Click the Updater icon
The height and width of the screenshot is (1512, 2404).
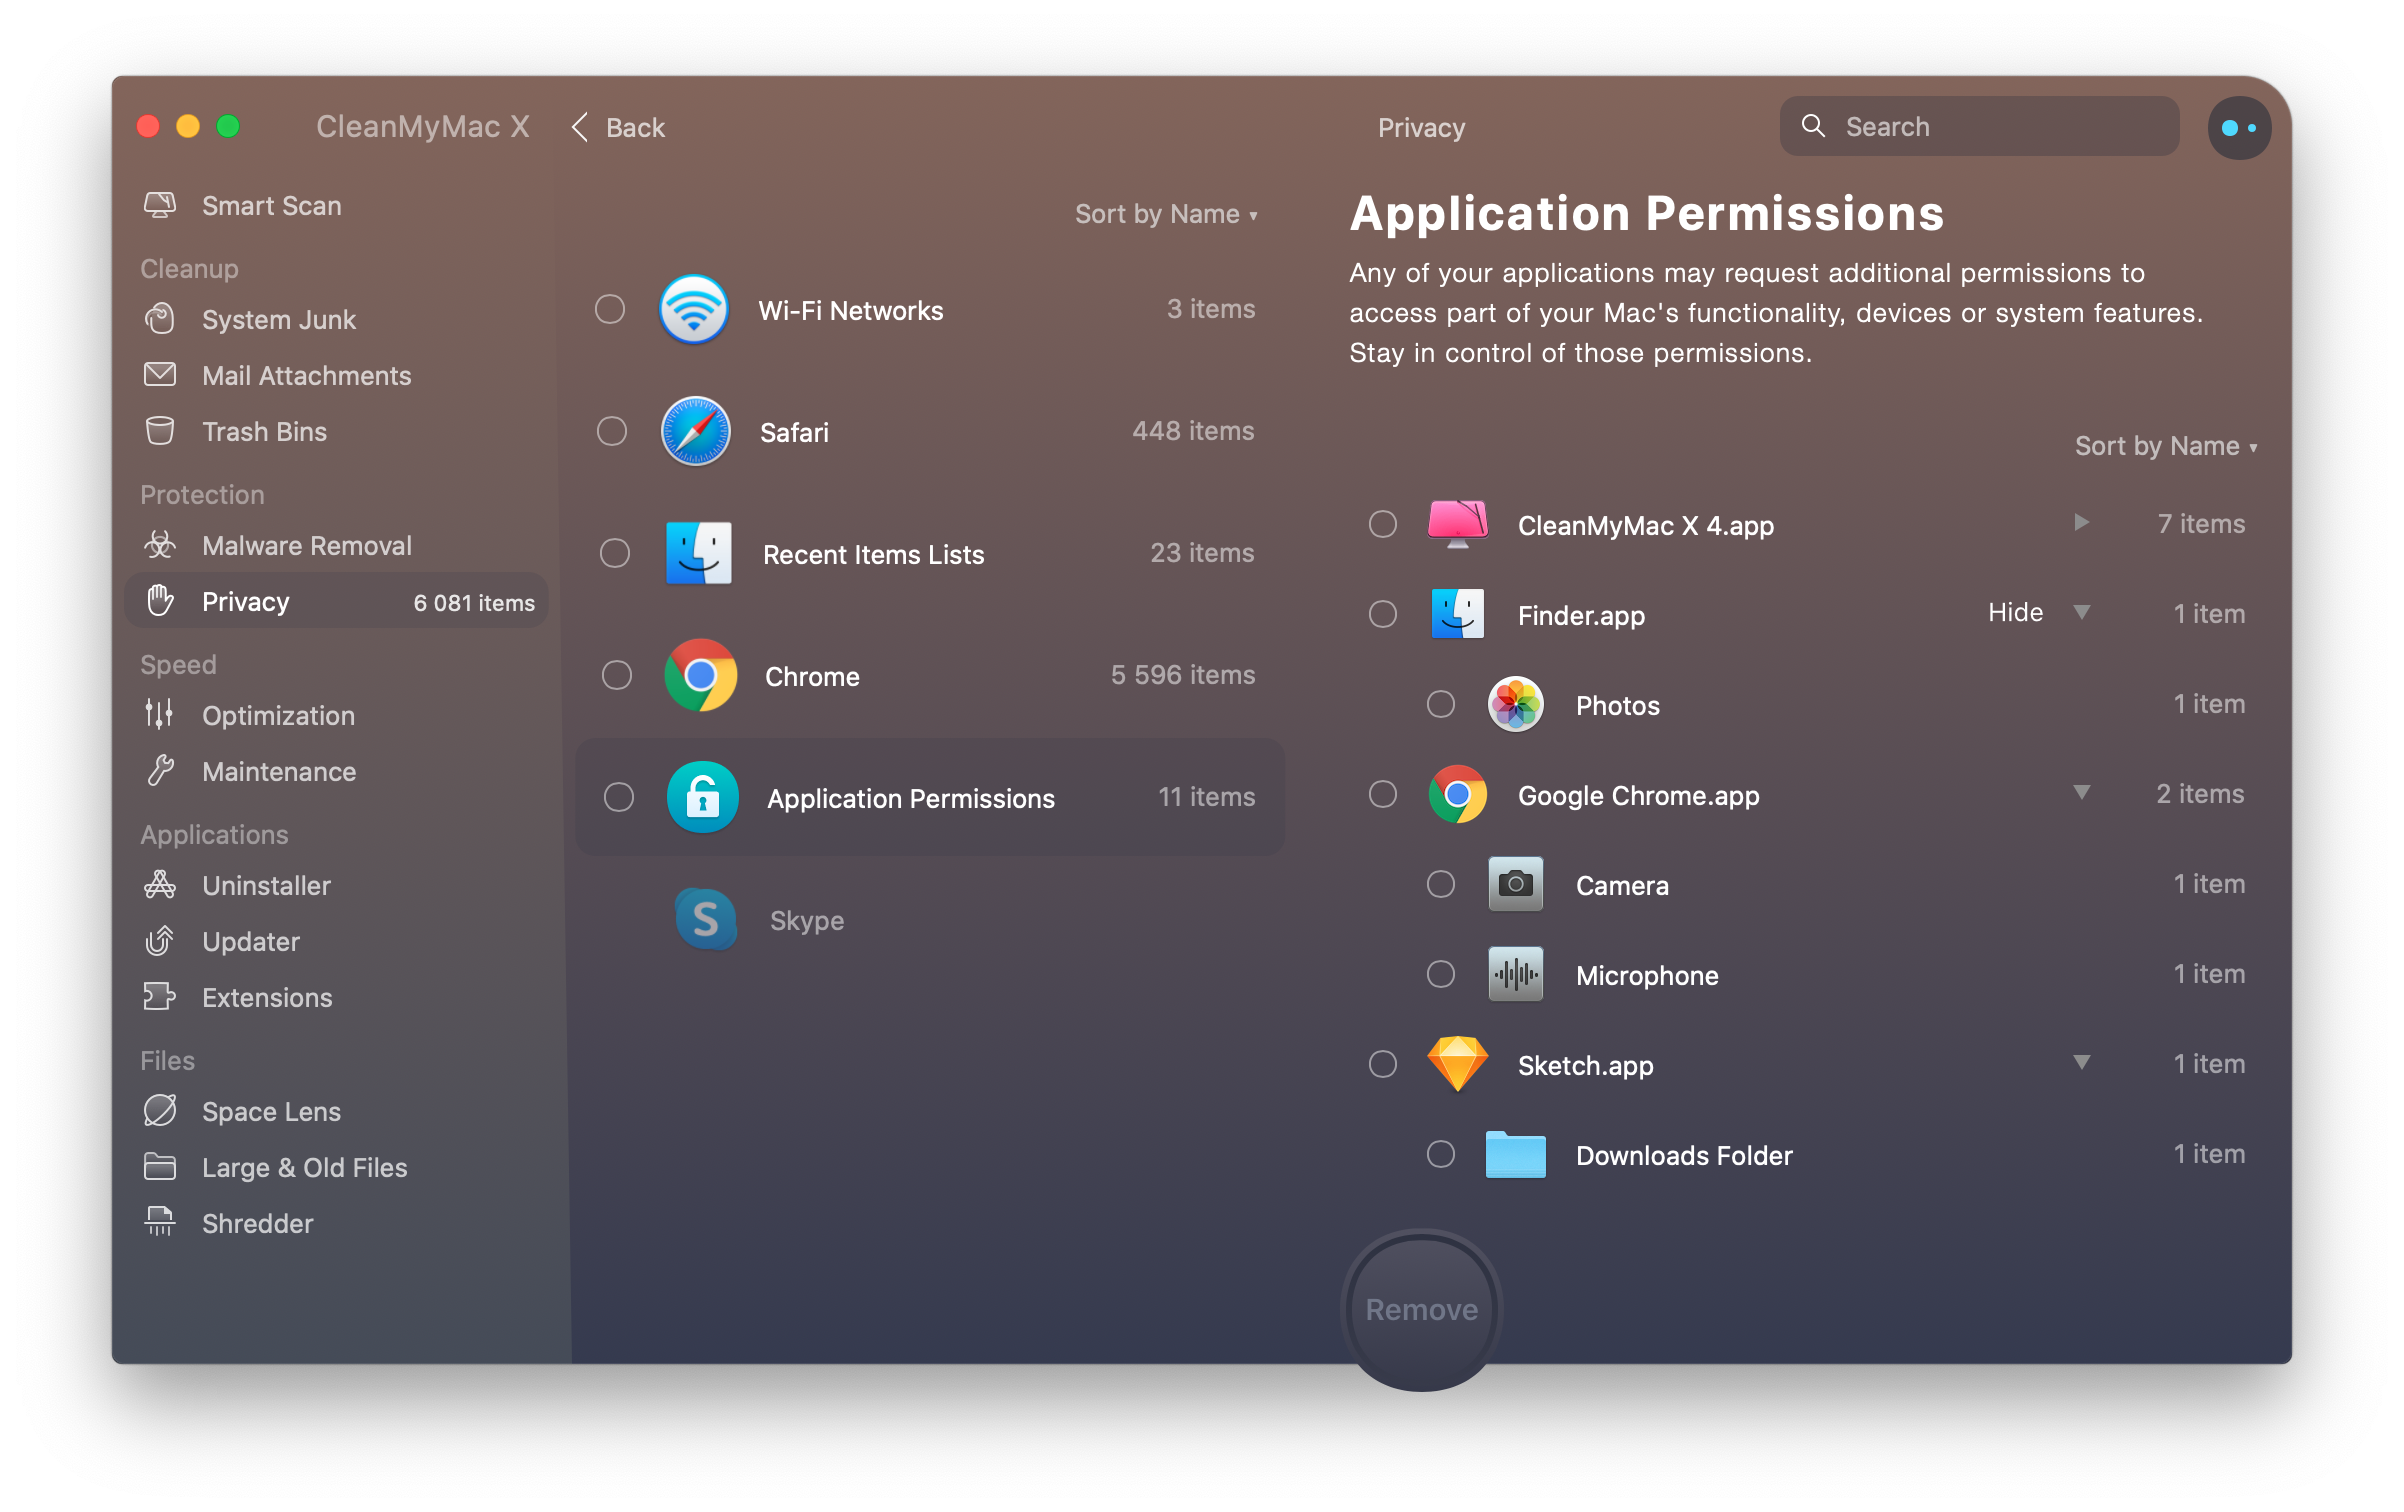[x=160, y=941]
